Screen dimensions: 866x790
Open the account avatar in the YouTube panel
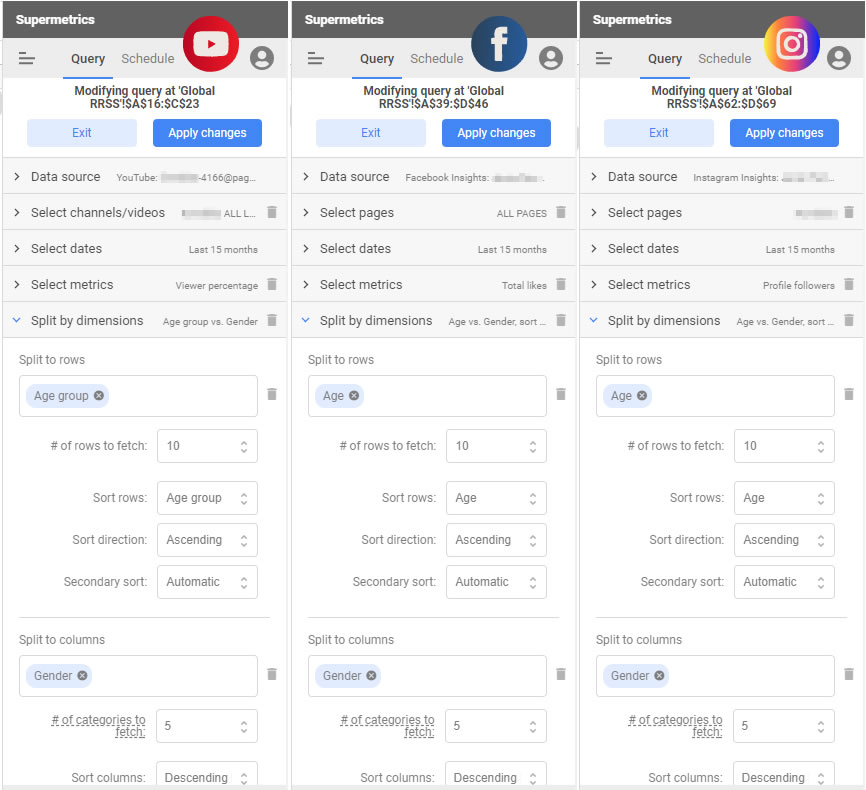(262, 58)
